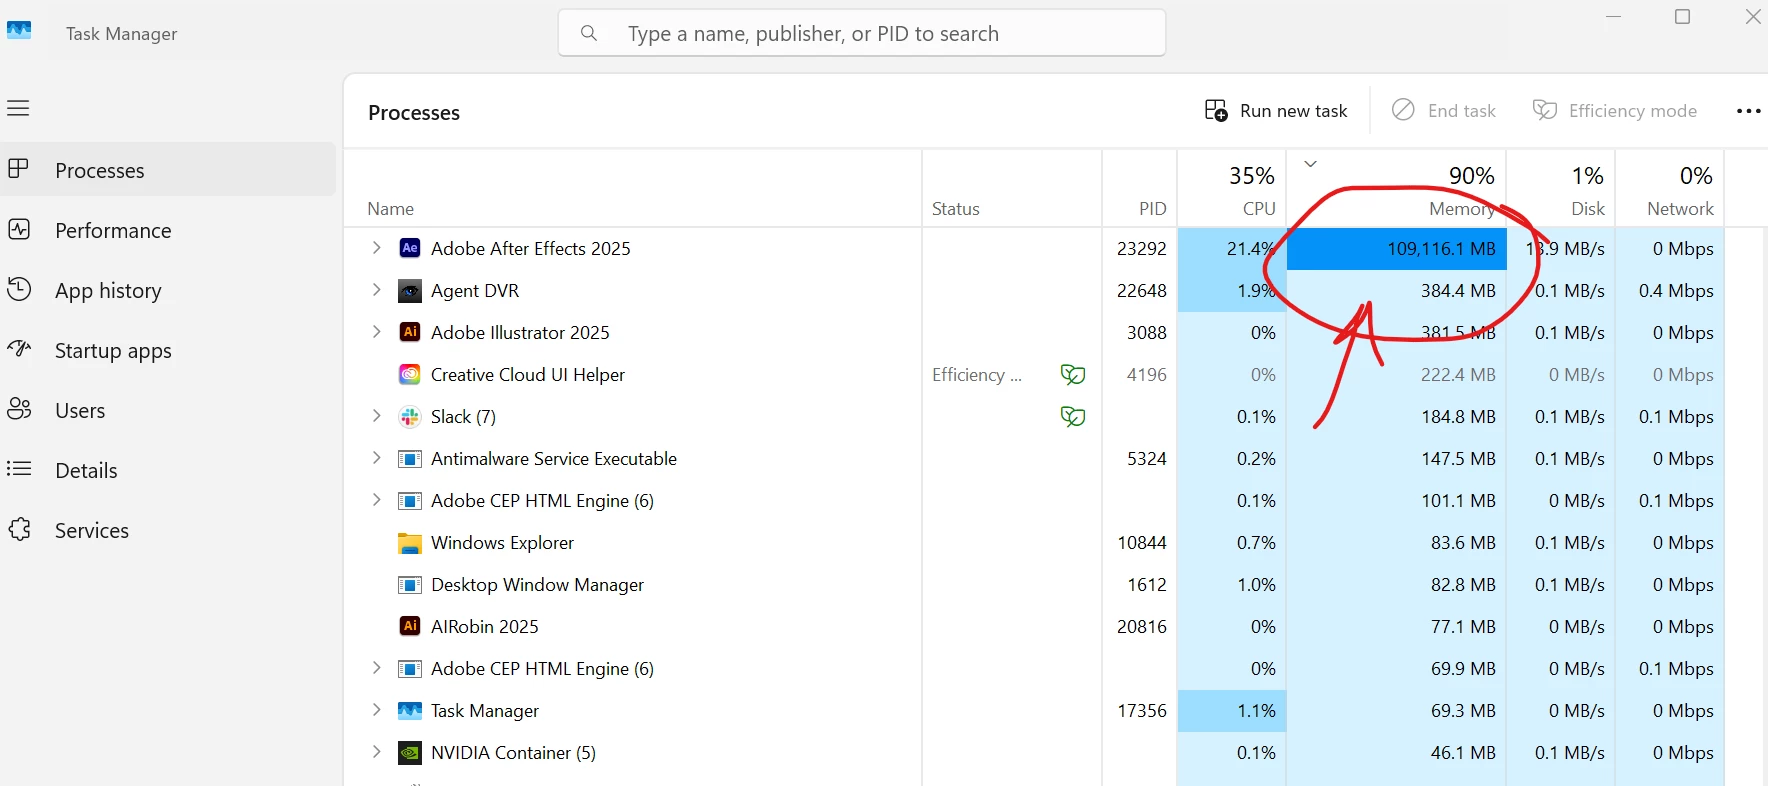The image size is (1768, 786).
Task: Click the Desktop Window Manager icon
Action: click(410, 585)
